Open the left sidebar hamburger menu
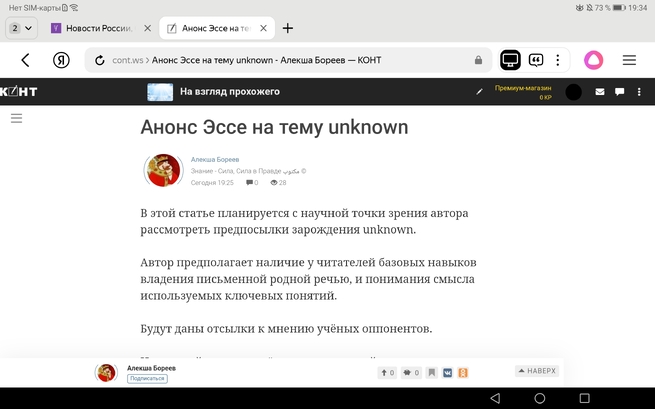 [x=16, y=118]
